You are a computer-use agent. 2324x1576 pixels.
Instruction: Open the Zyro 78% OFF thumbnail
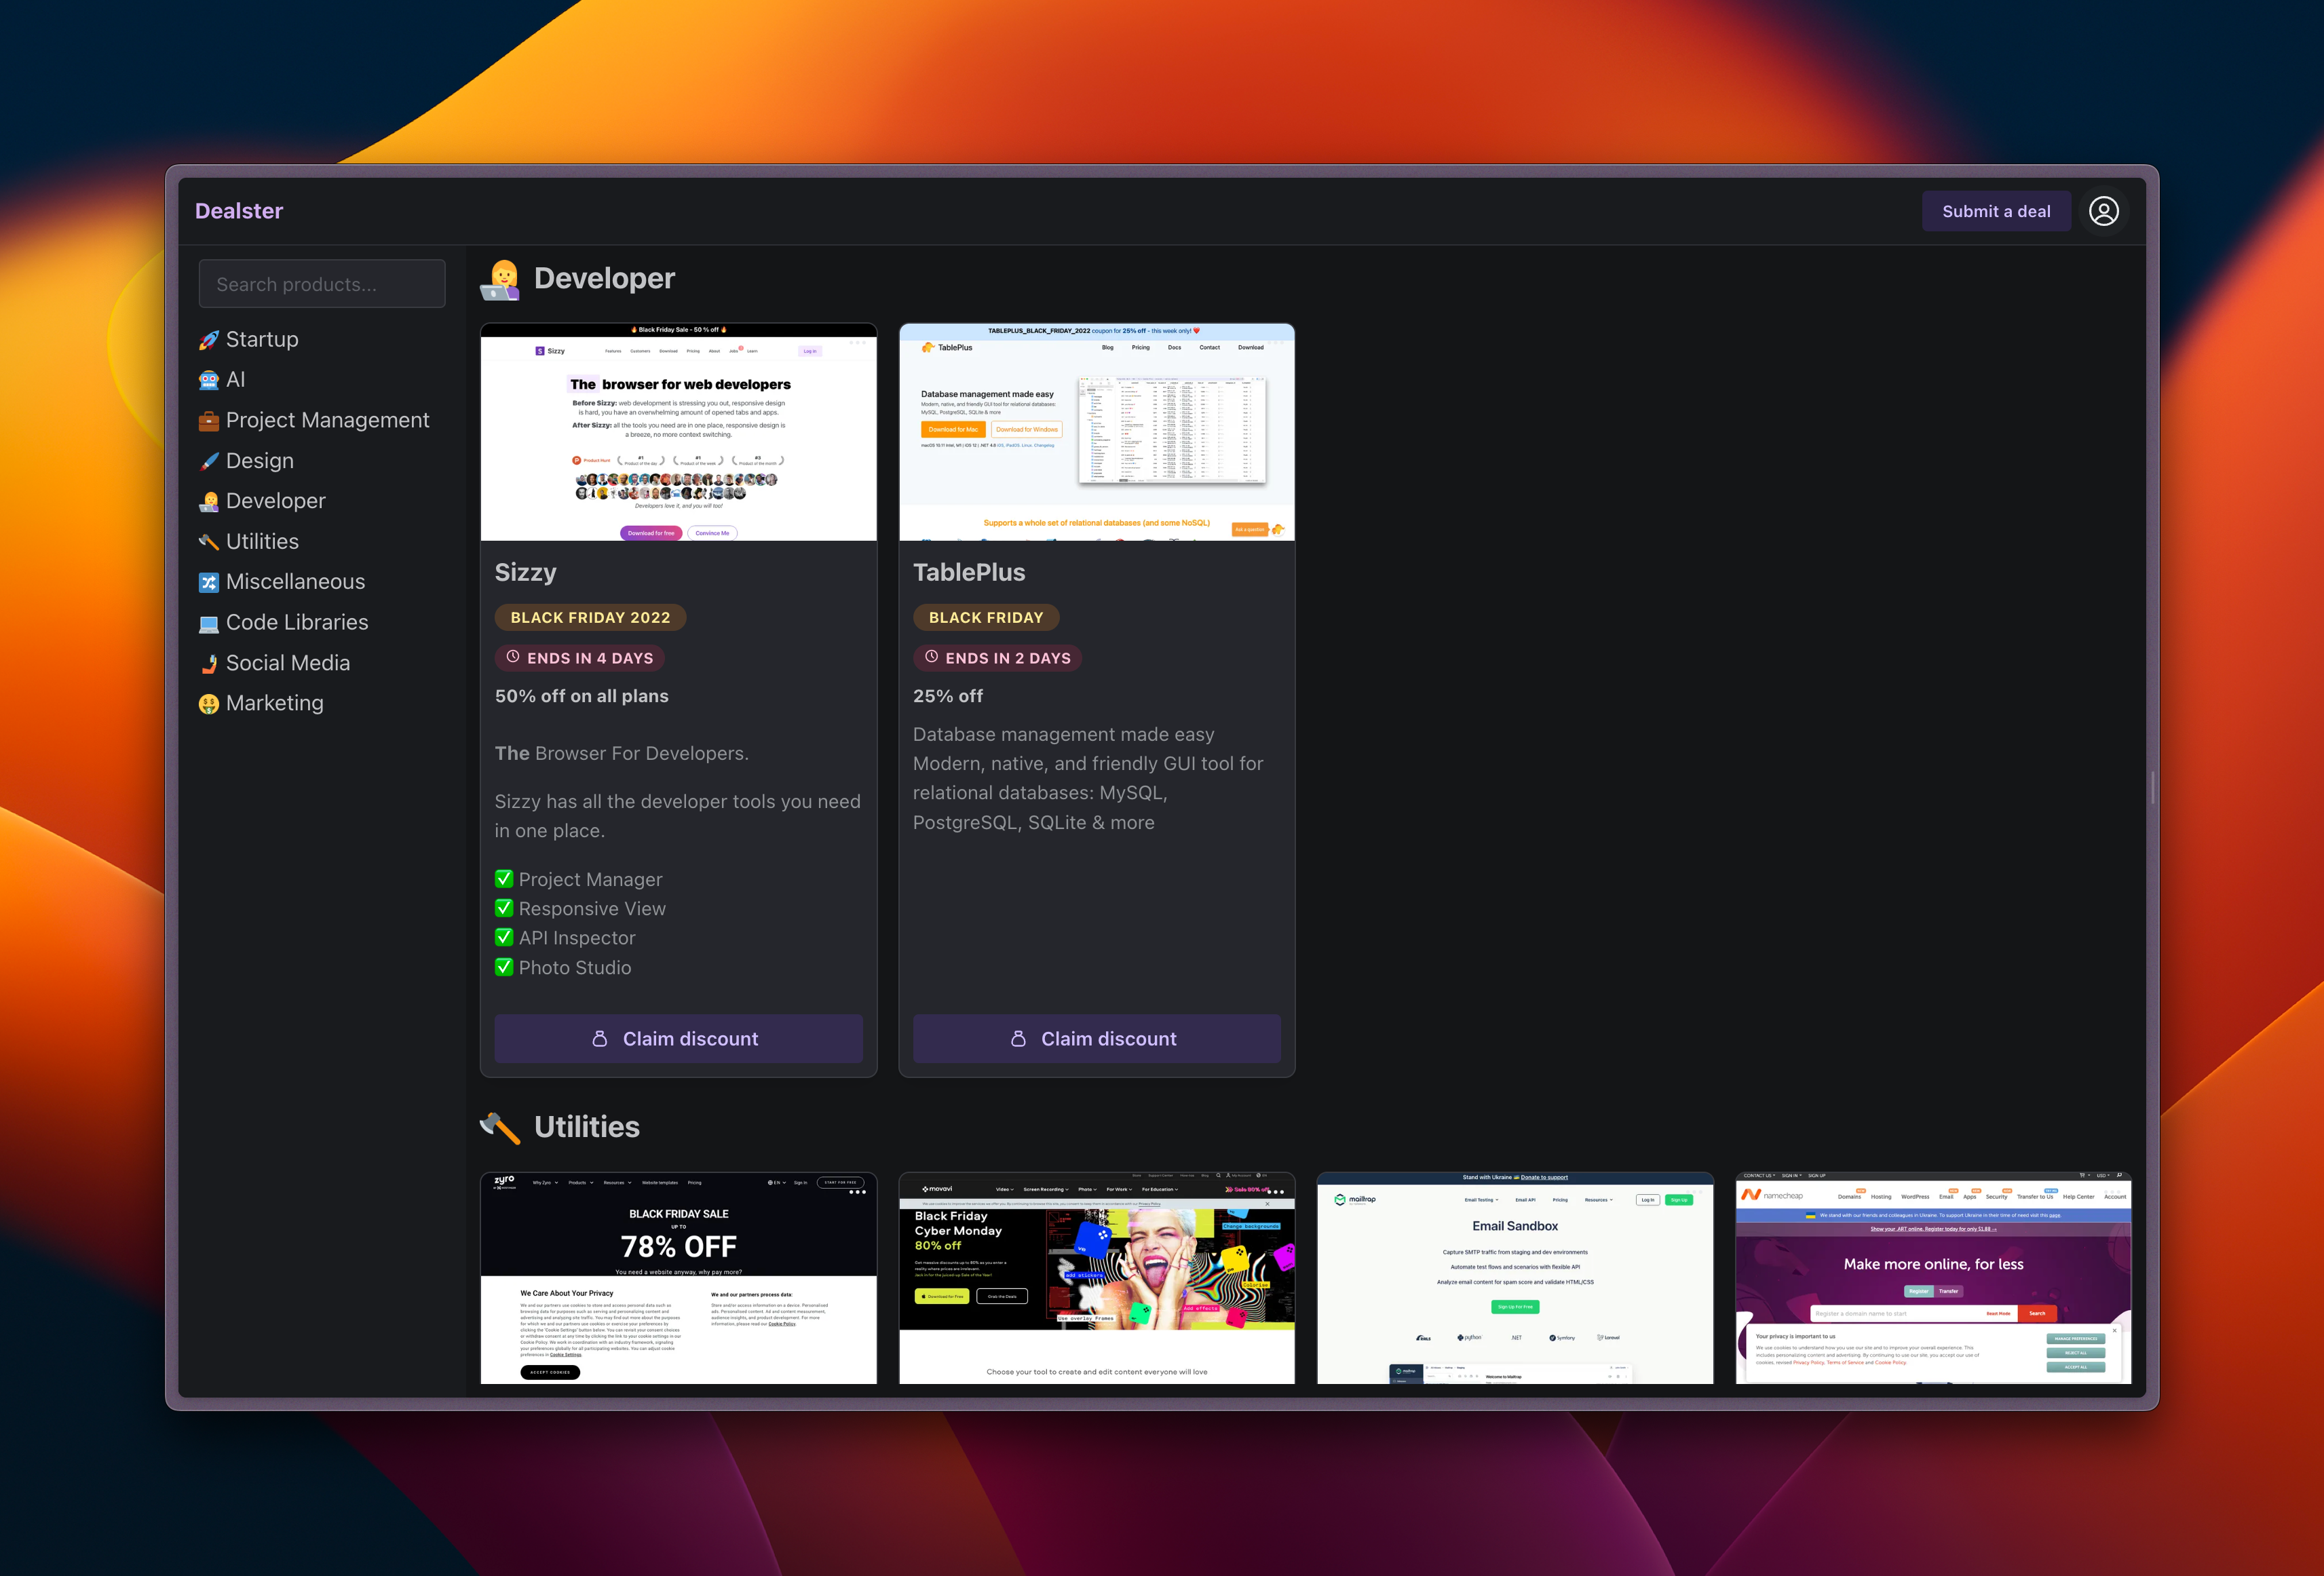click(x=678, y=1278)
